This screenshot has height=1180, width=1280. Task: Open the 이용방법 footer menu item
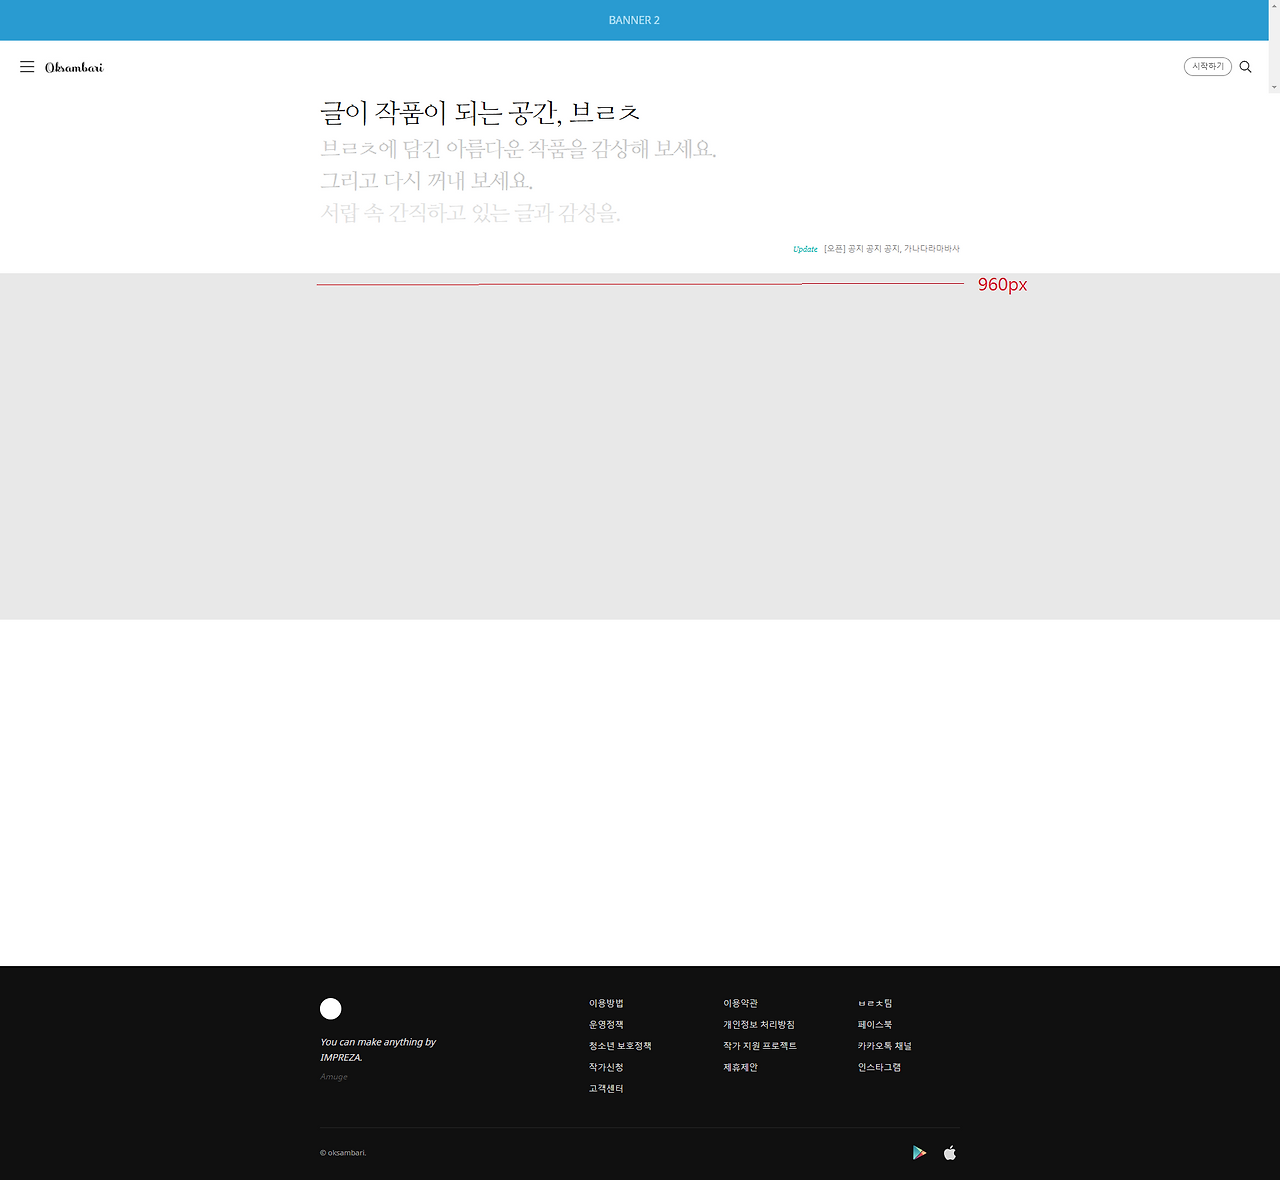pyautogui.click(x=607, y=1002)
